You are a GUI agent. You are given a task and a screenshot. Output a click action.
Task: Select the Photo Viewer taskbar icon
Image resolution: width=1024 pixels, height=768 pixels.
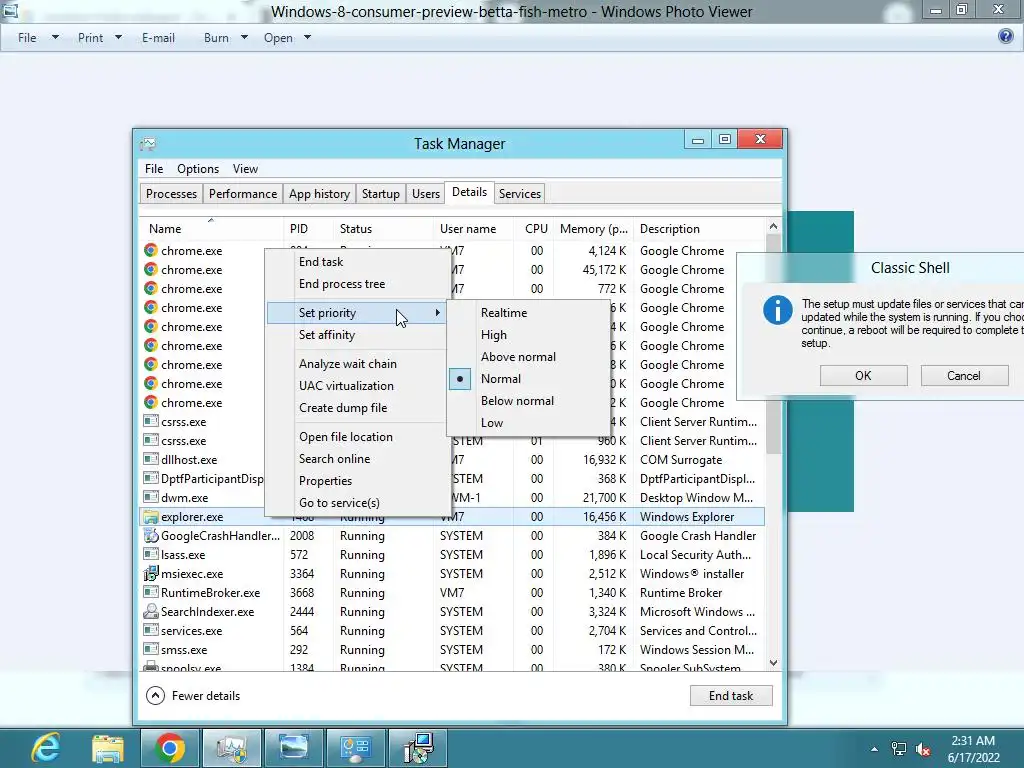[294, 748]
